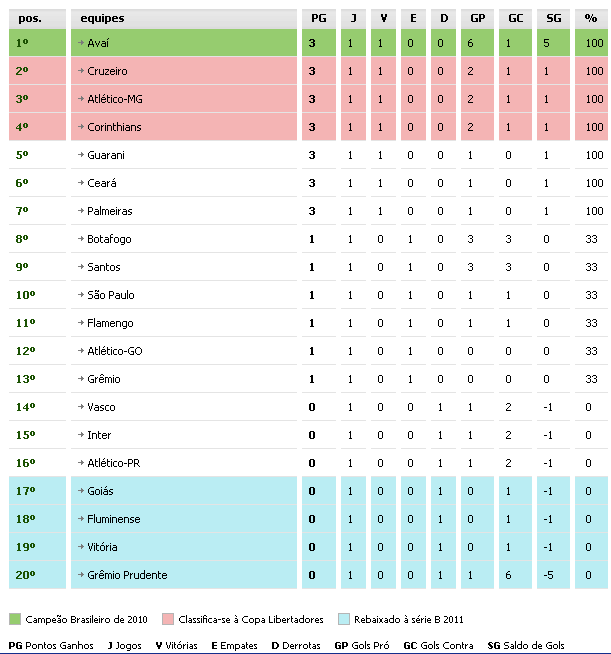Click the equipes column header
Image resolution: width=611 pixels, height=654 pixels.
tap(102, 18)
